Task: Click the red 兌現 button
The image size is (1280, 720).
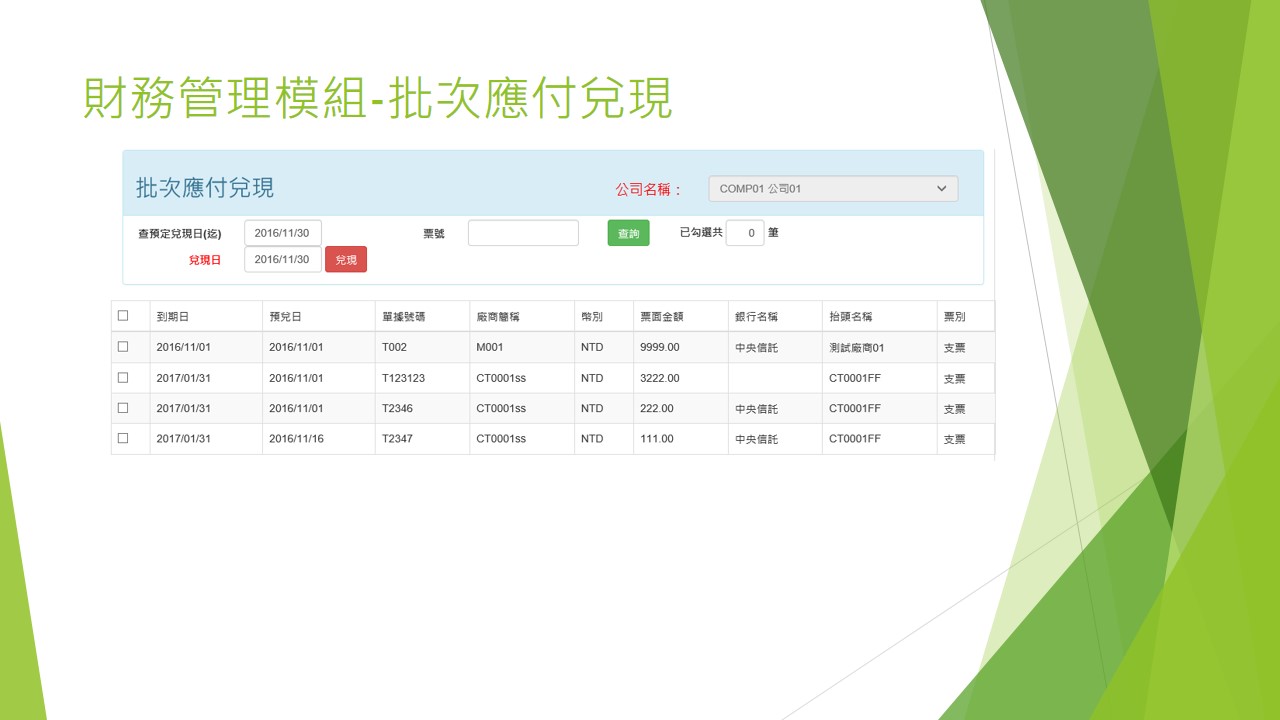Action: tap(346, 259)
